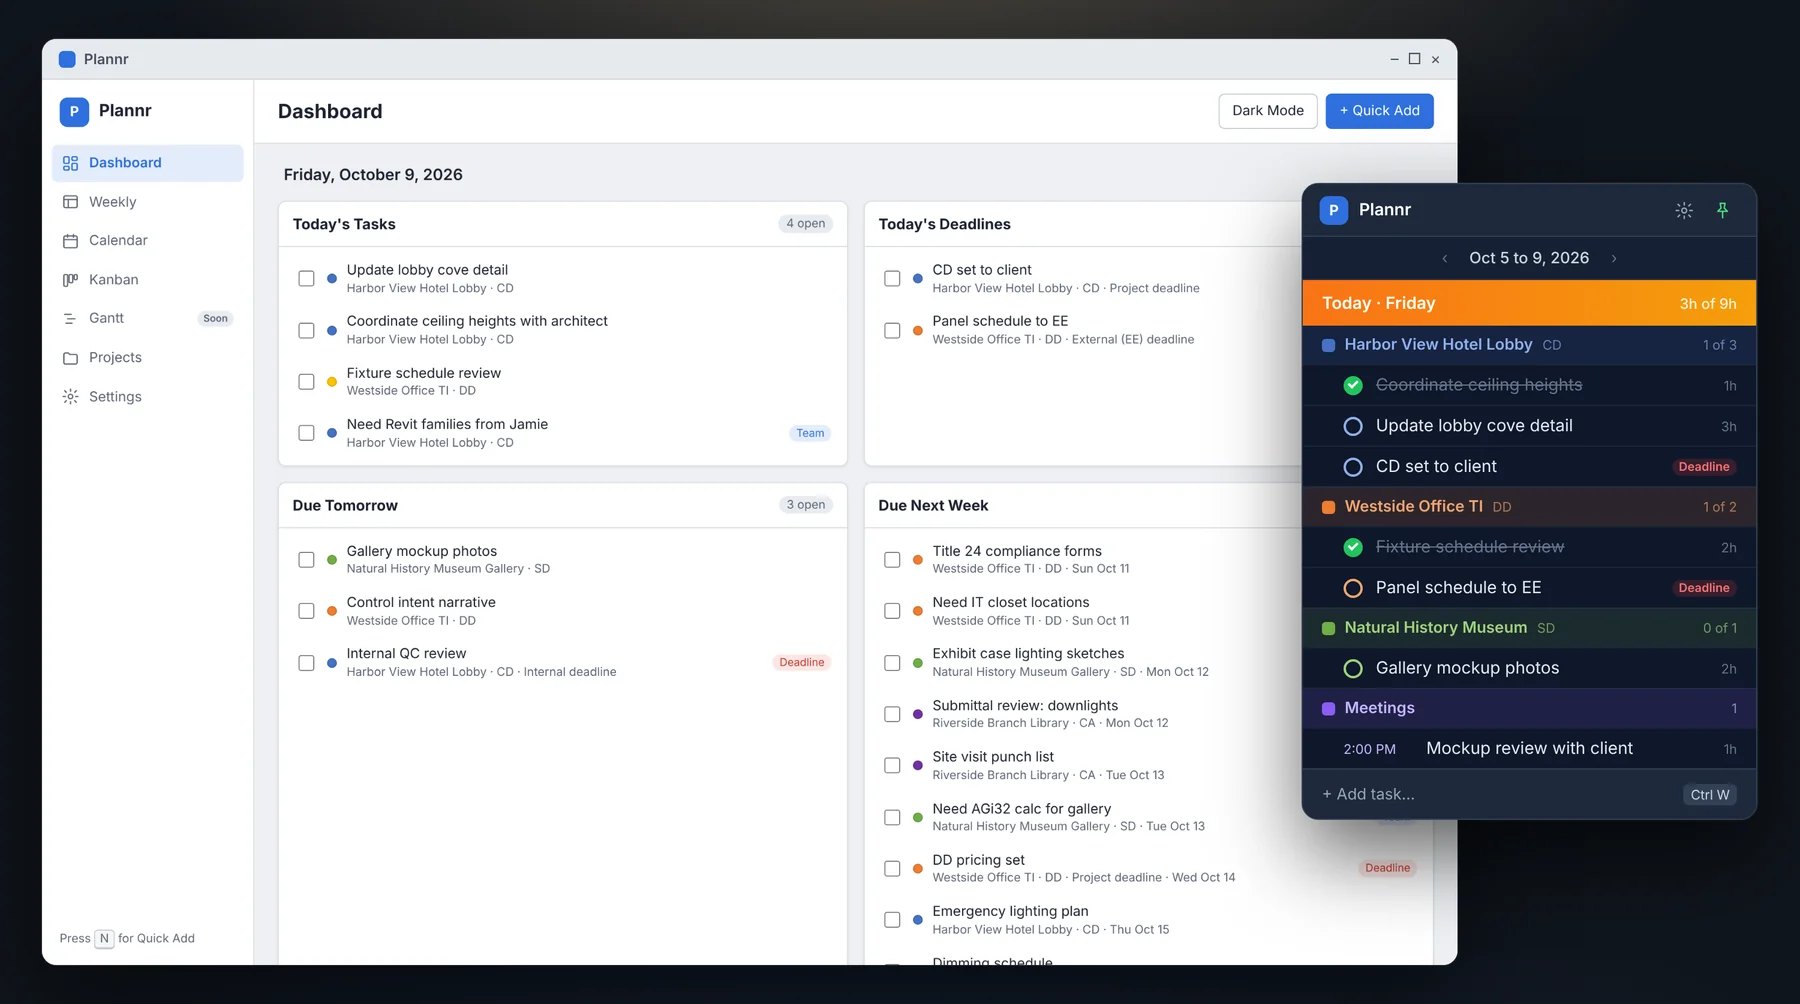Open the Dashboard view in the sidebar
The image size is (1800, 1004).
(x=147, y=163)
